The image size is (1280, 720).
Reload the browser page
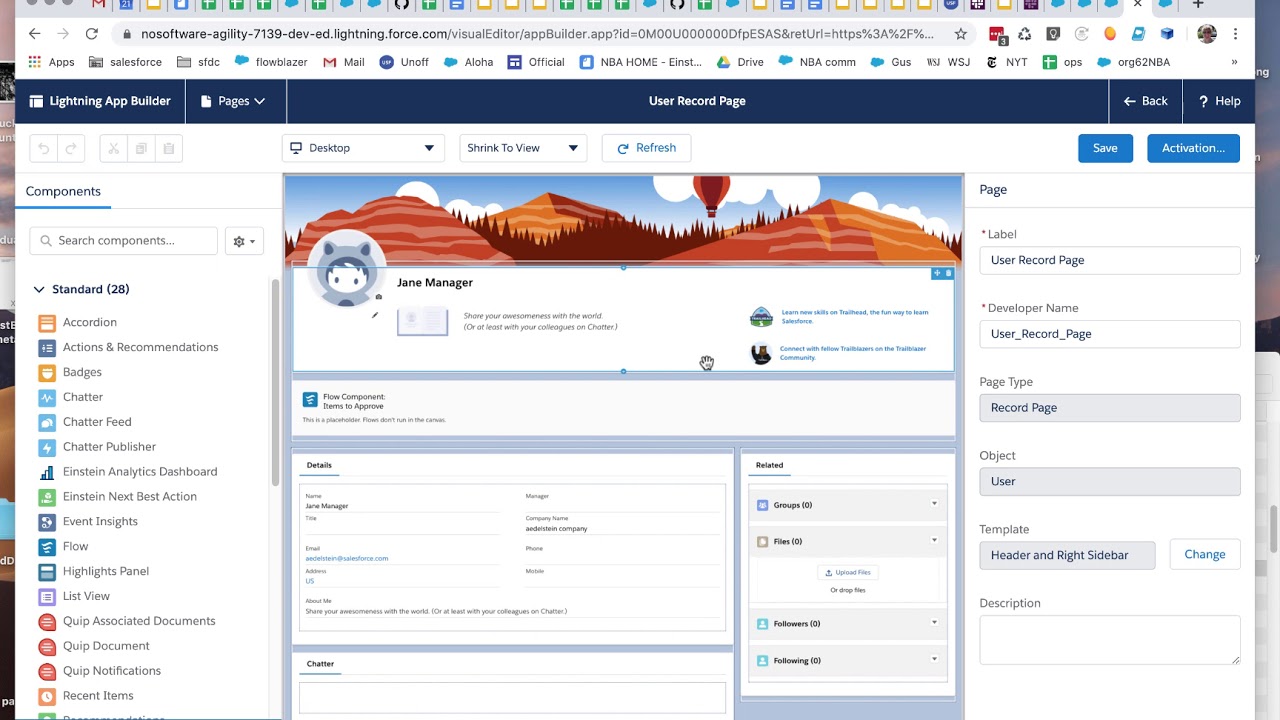91,34
